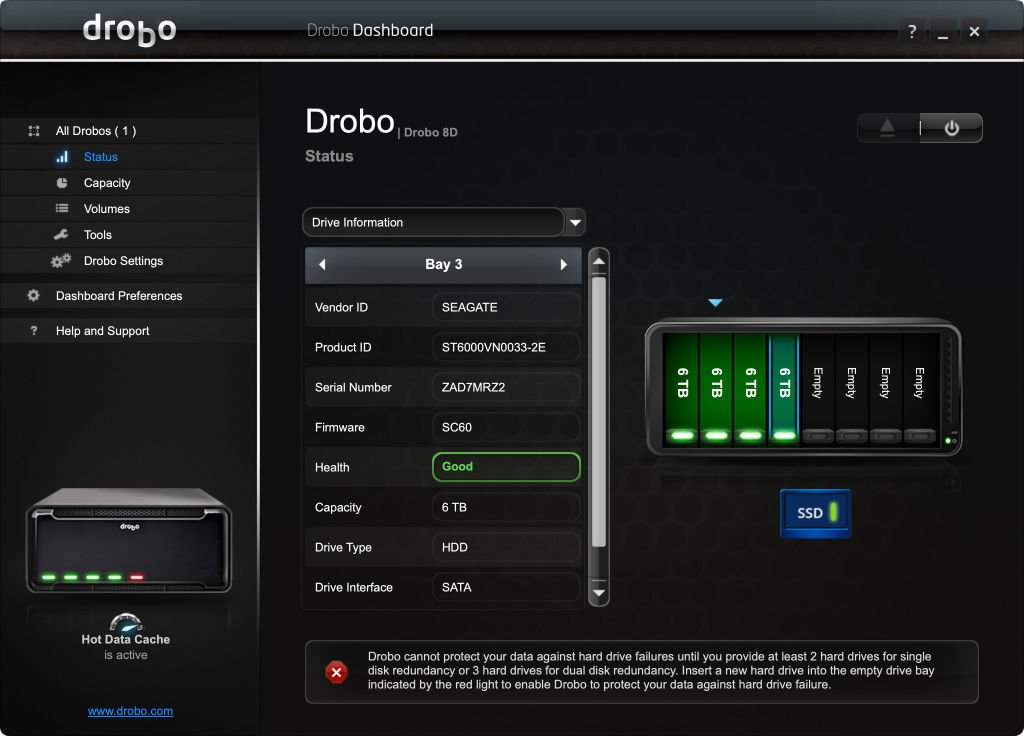Click the Dashboard Preferences gear icon

tap(33, 296)
